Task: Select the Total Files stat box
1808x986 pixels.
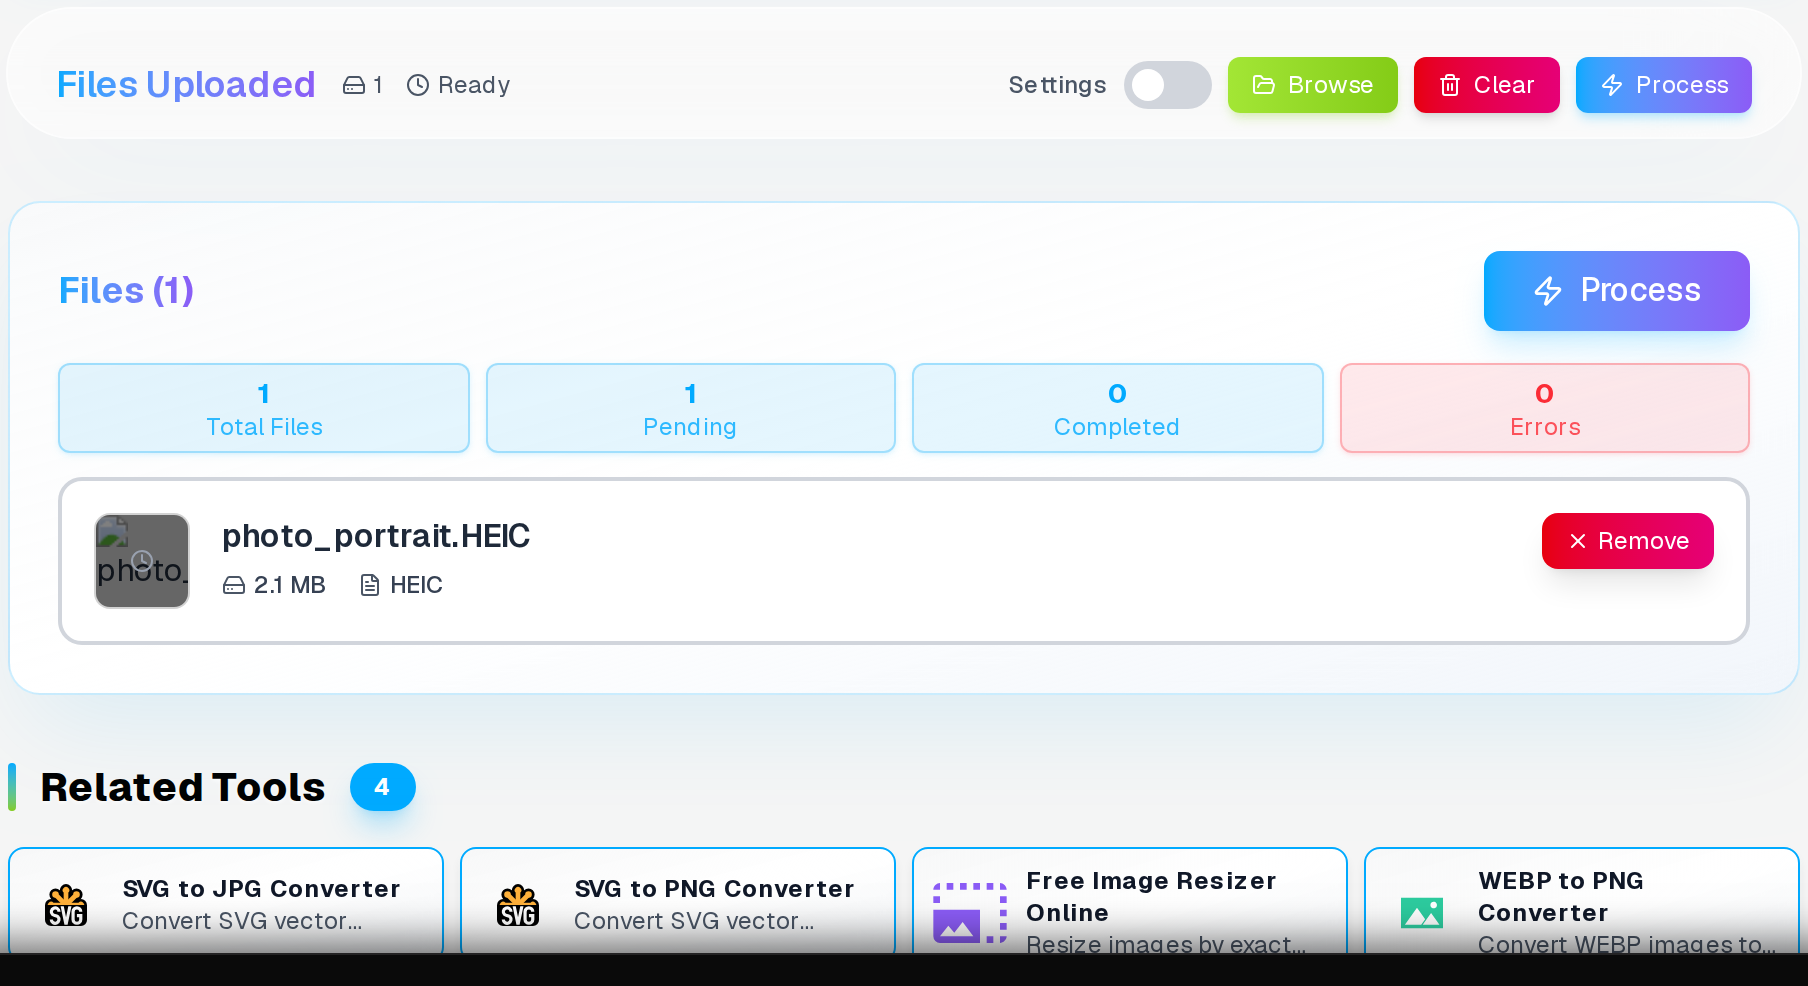Action: (264, 408)
